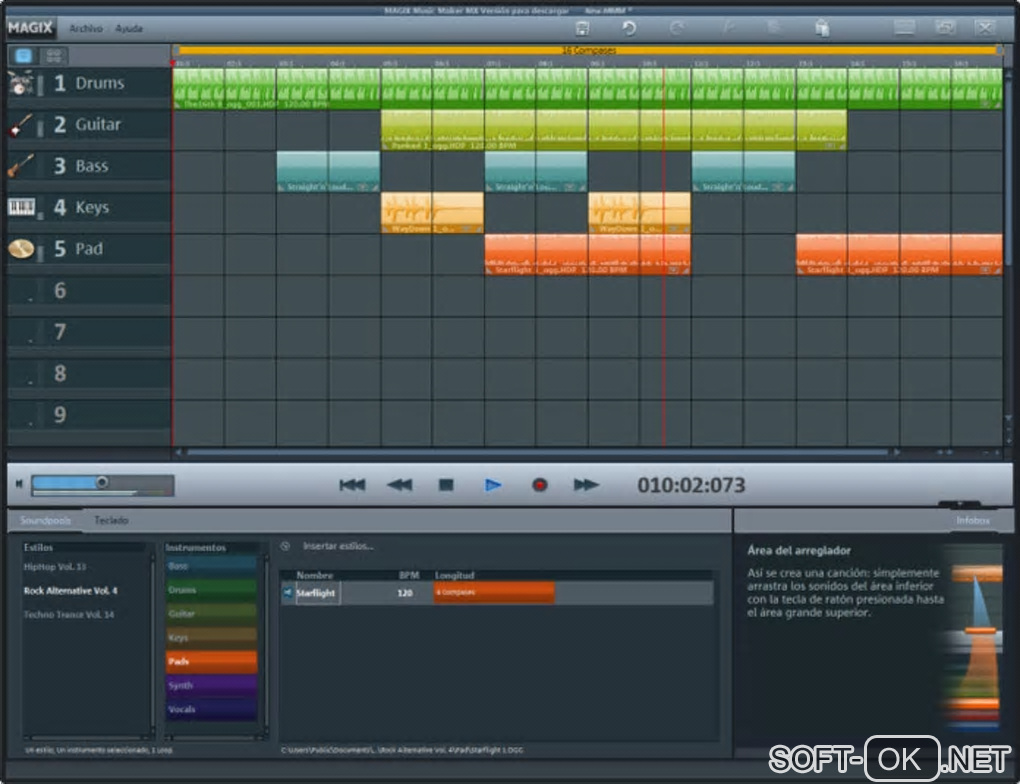Select the Pads instrument category
The image size is (1020, 784).
(x=211, y=662)
